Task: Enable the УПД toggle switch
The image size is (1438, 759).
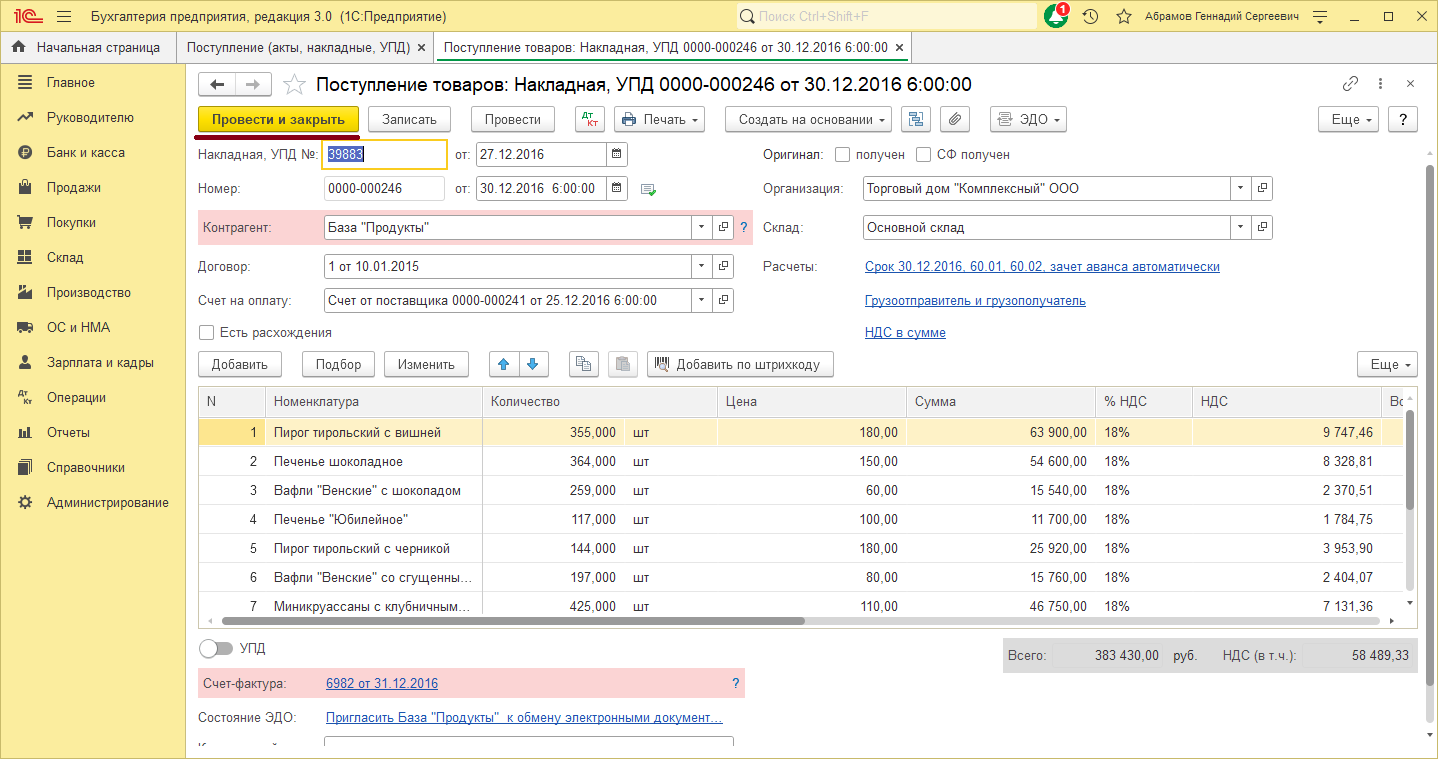Action: (x=215, y=648)
